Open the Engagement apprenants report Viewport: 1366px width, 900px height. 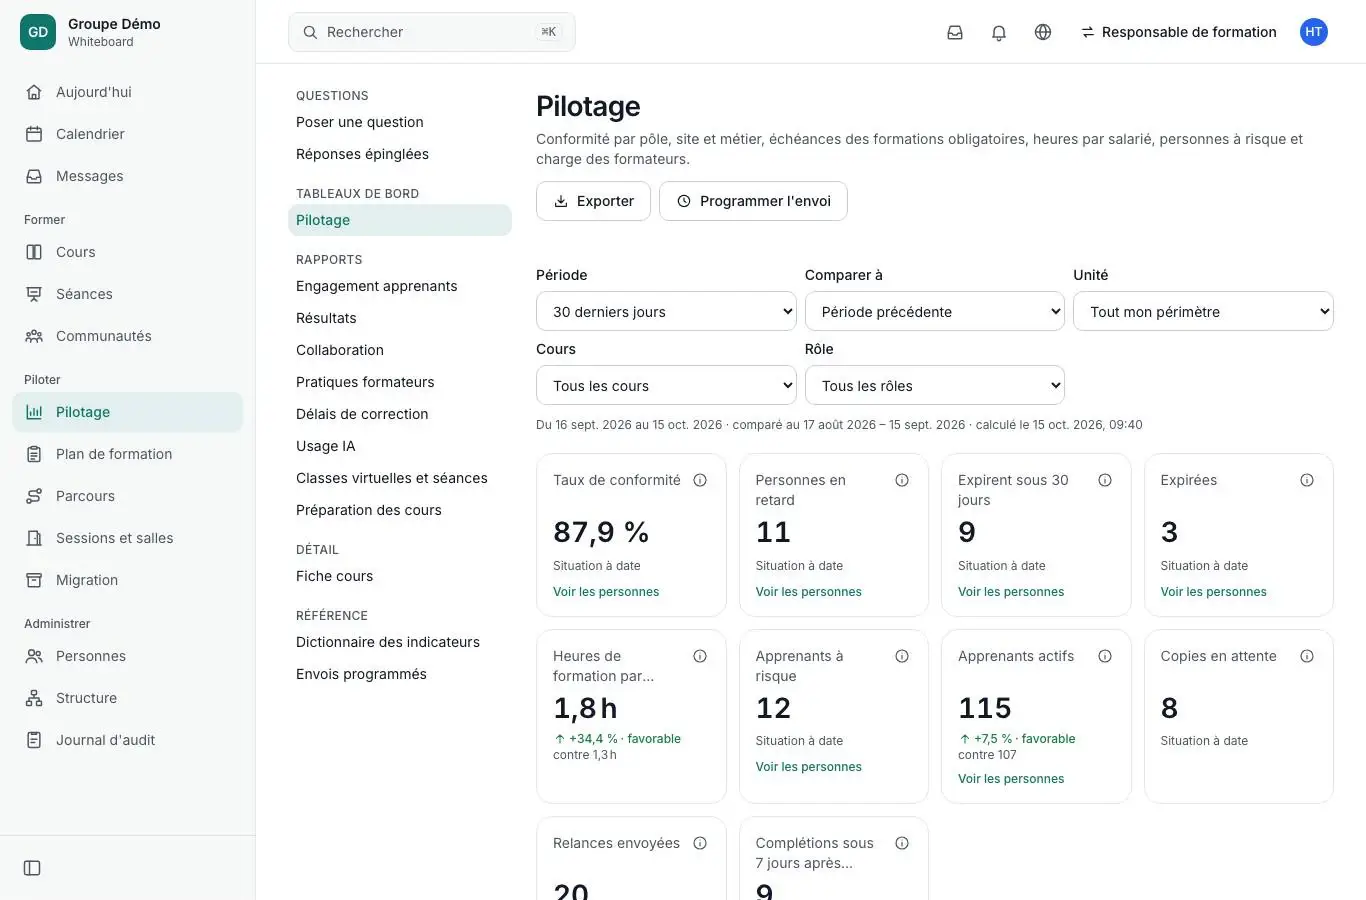click(400, 286)
